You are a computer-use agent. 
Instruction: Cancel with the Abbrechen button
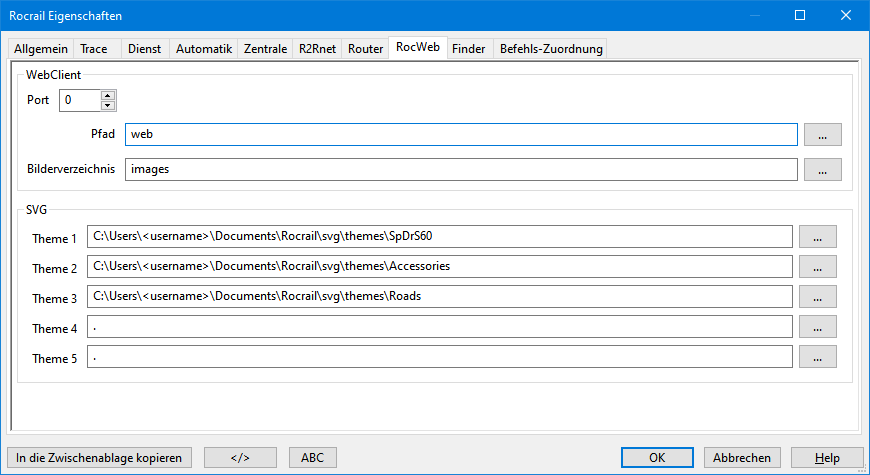tap(741, 457)
